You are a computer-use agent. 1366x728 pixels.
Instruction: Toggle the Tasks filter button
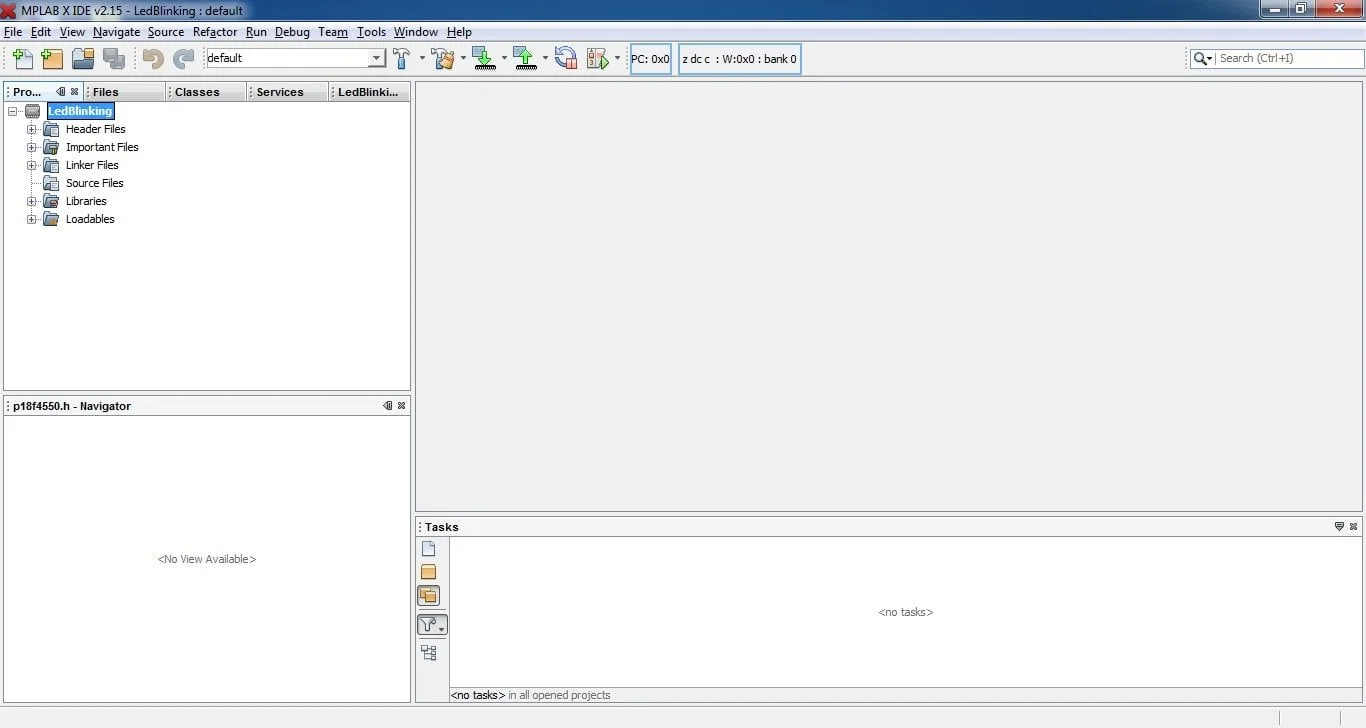tap(432, 625)
